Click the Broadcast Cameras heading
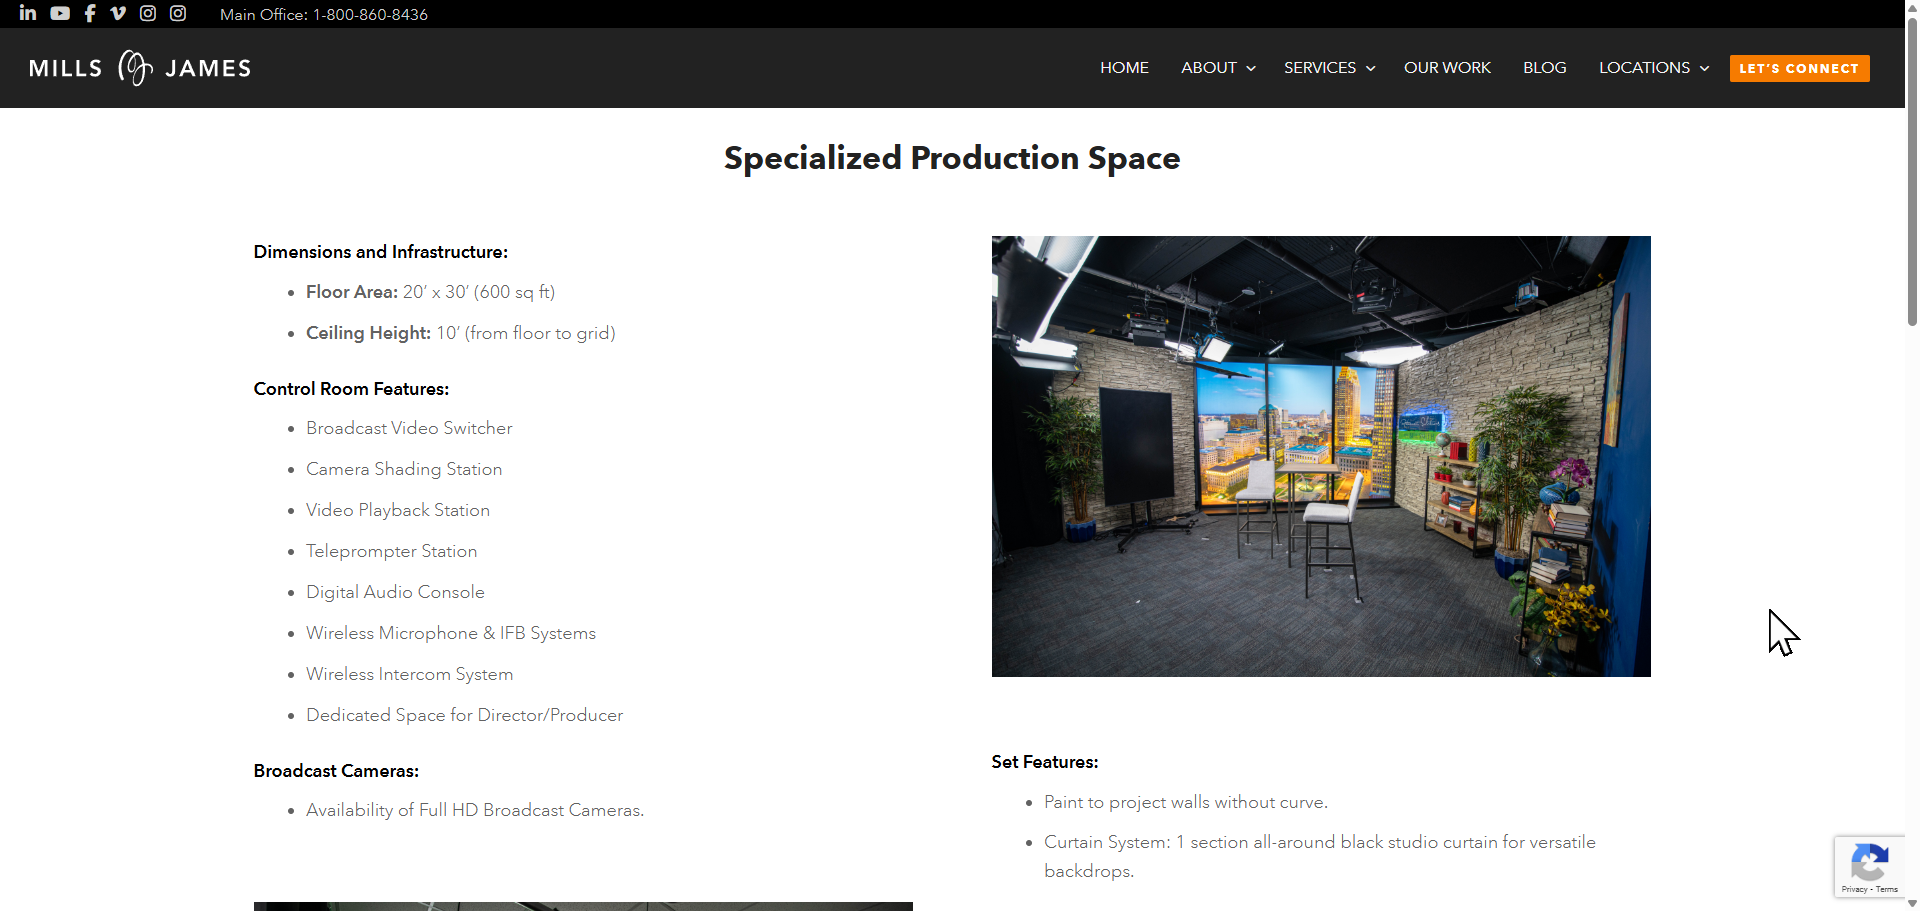Screen dimensions: 1920x911 pyautogui.click(x=336, y=771)
